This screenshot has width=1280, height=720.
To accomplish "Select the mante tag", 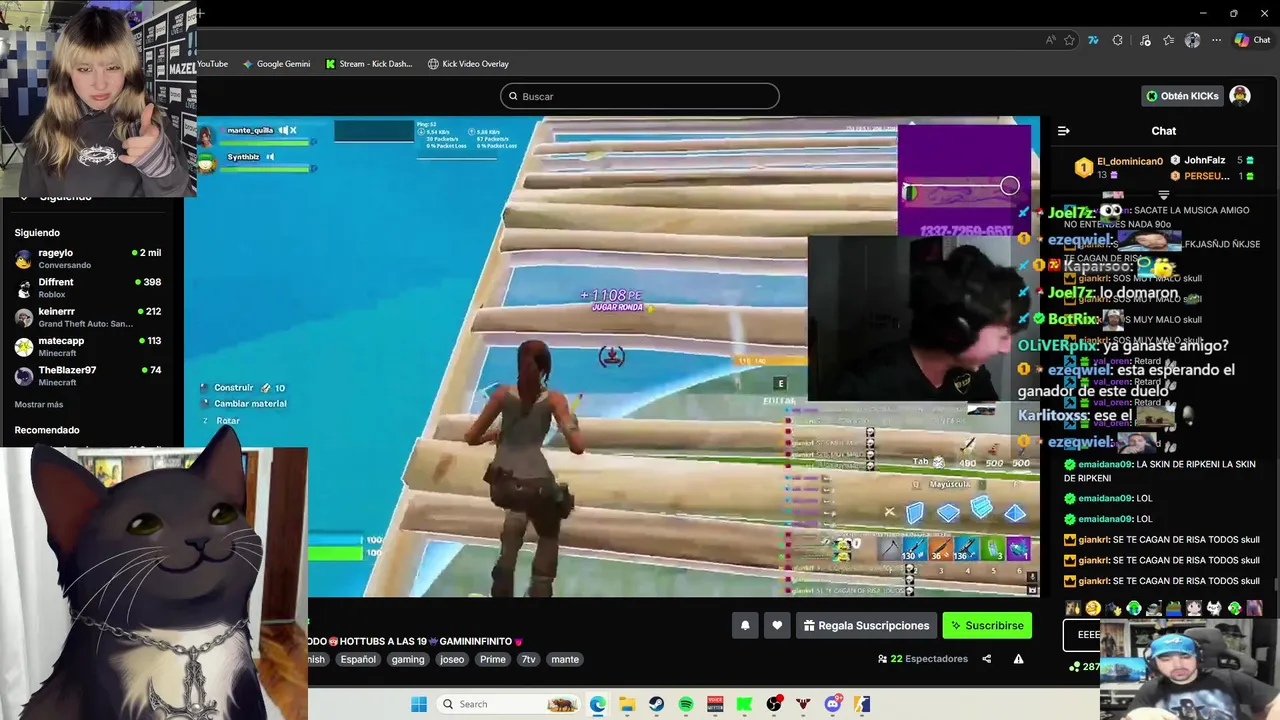I will coord(565,660).
